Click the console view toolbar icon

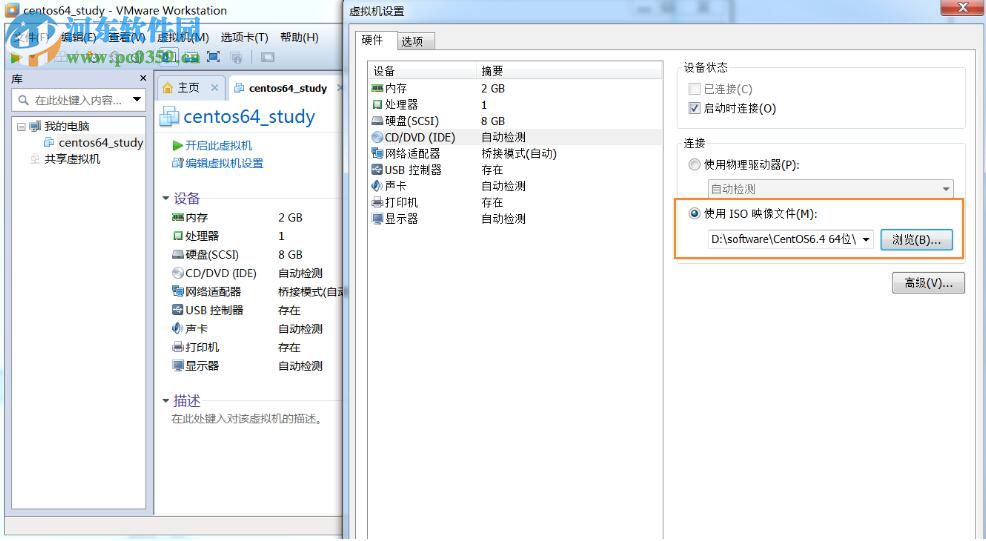(x=267, y=57)
